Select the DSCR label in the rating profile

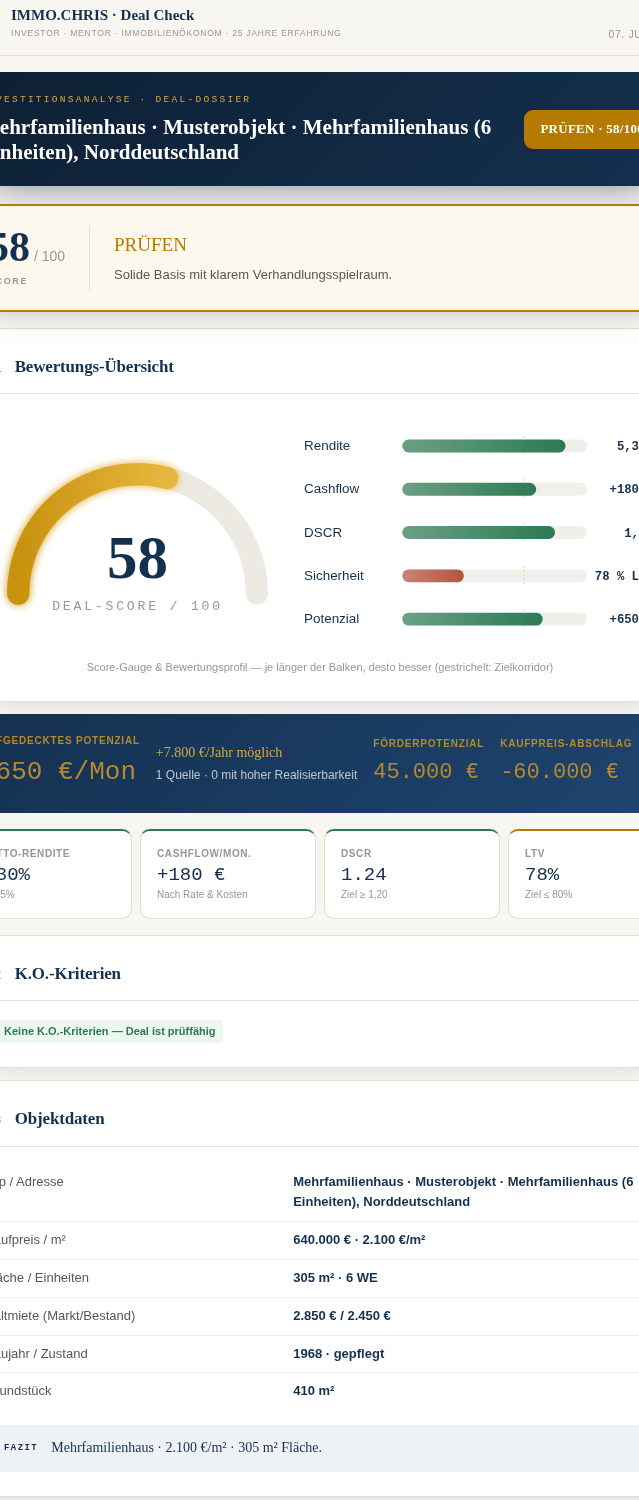click(x=323, y=532)
